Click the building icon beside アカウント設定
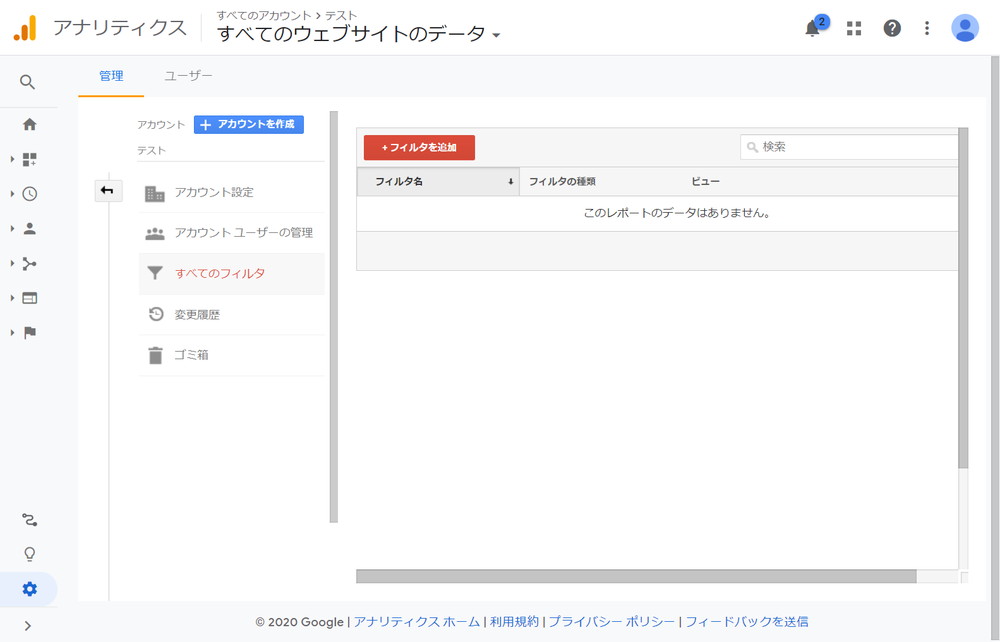 pos(154,193)
